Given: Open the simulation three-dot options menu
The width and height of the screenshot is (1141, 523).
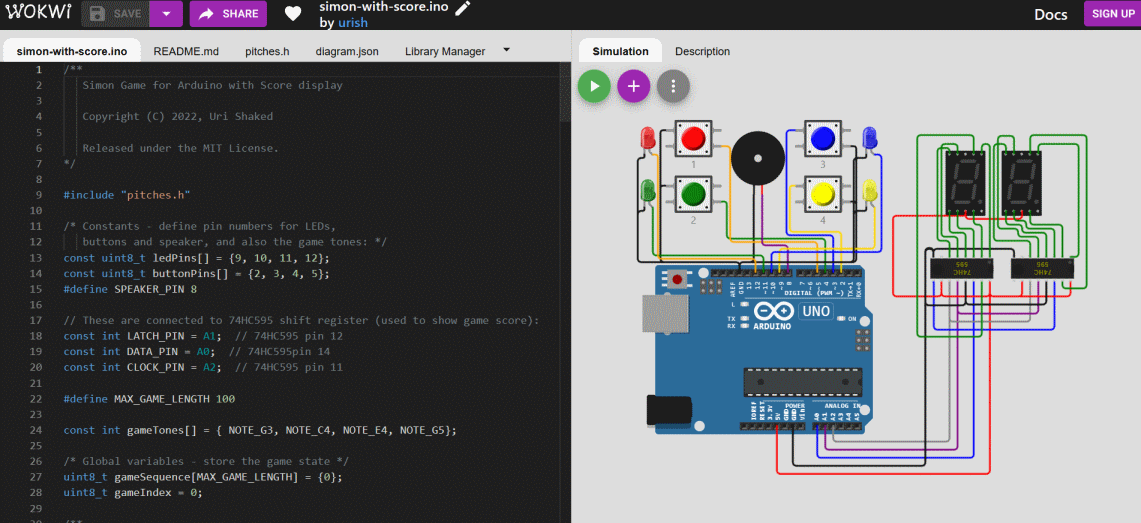Looking at the screenshot, I should click(x=673, y=86).
